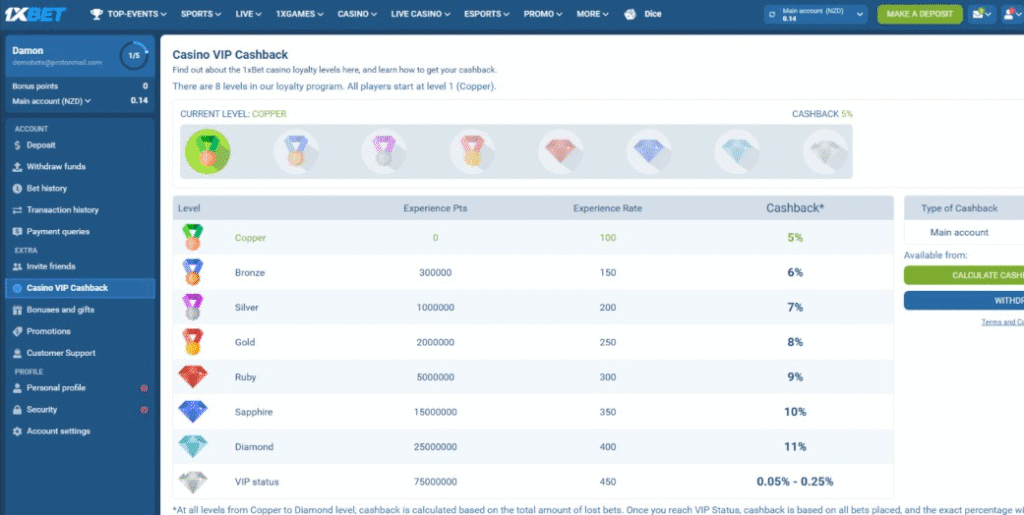Open the Terms and Conditions link

click(x=1002, y=322)
